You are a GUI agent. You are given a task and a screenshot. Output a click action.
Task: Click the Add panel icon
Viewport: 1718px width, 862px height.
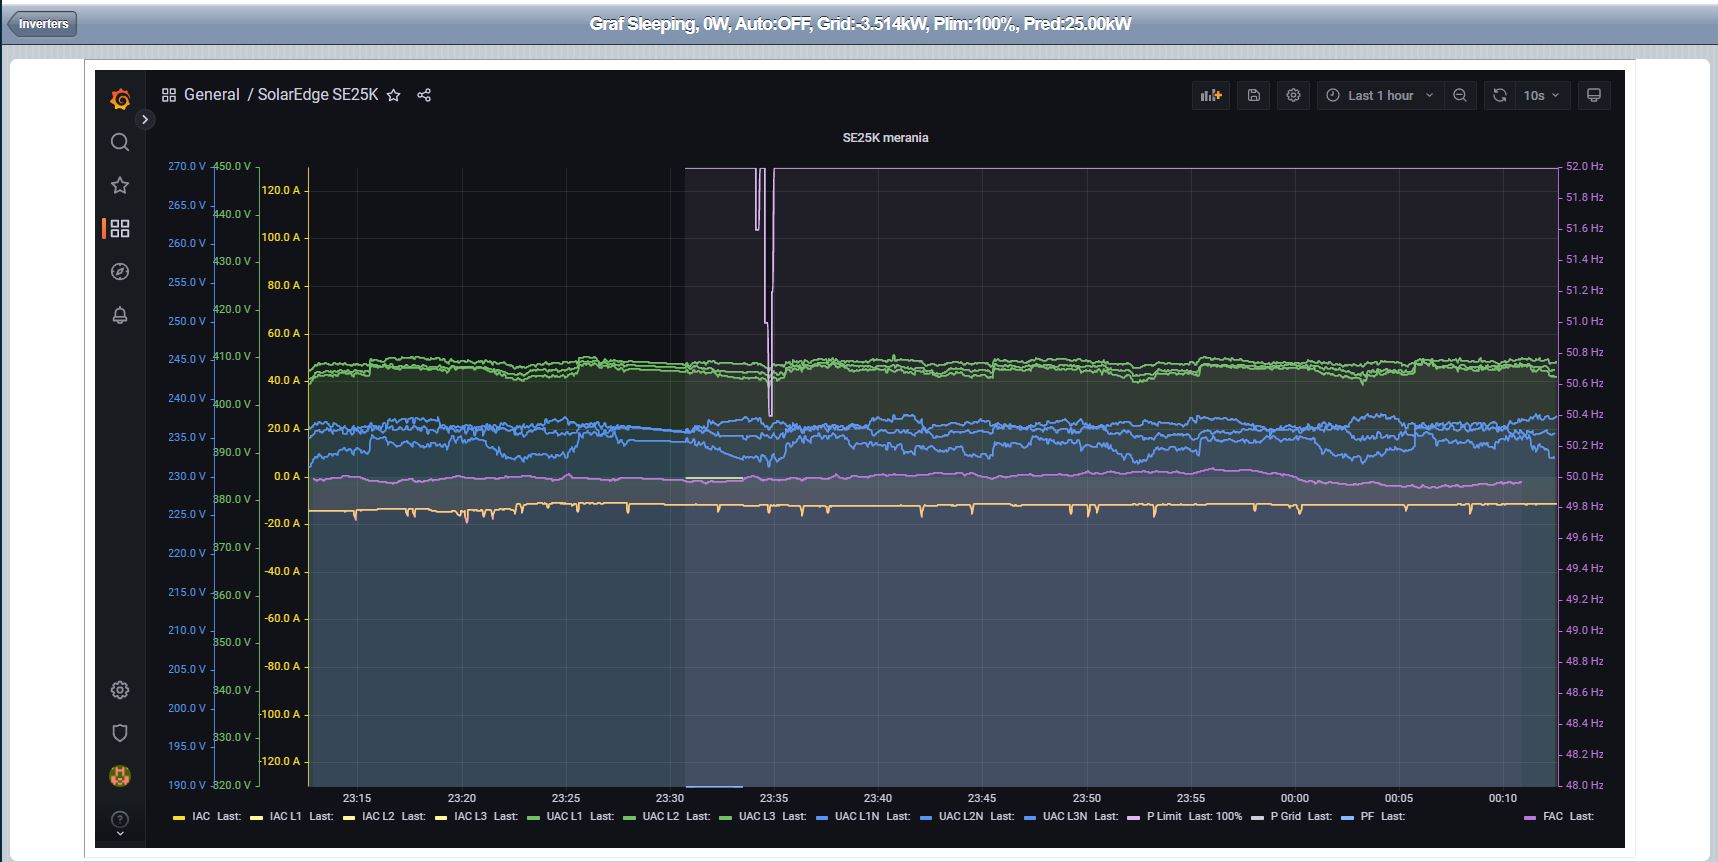point(1211,95)
